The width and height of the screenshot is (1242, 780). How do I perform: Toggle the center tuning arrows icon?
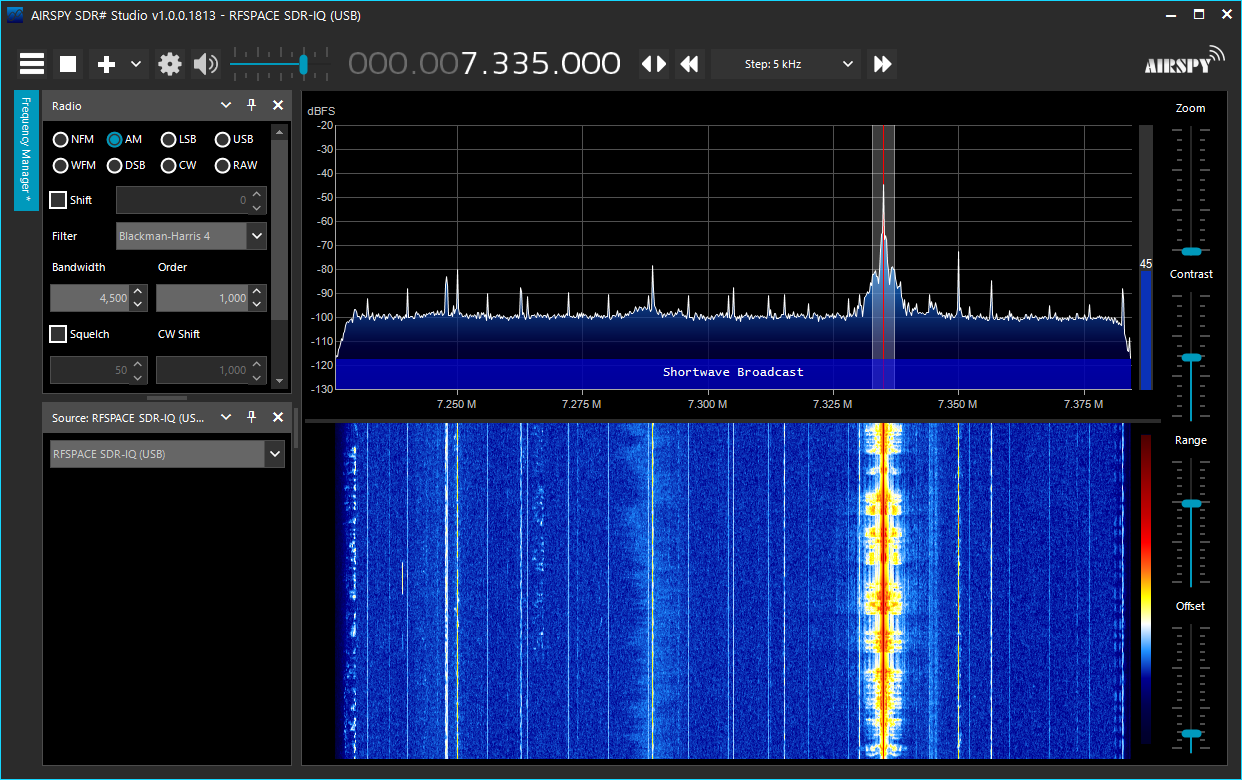pyautogui.click(x=653, y=64)
